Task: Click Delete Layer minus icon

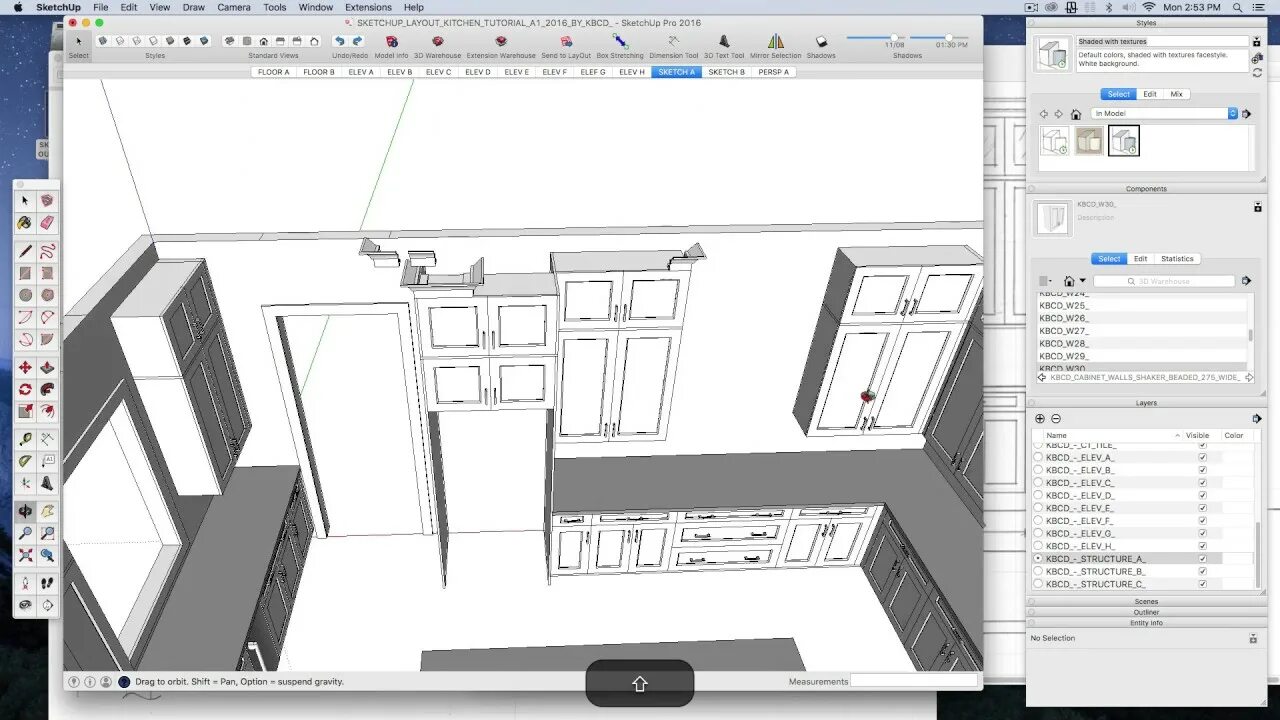Action: click(x=1056, y=418)
